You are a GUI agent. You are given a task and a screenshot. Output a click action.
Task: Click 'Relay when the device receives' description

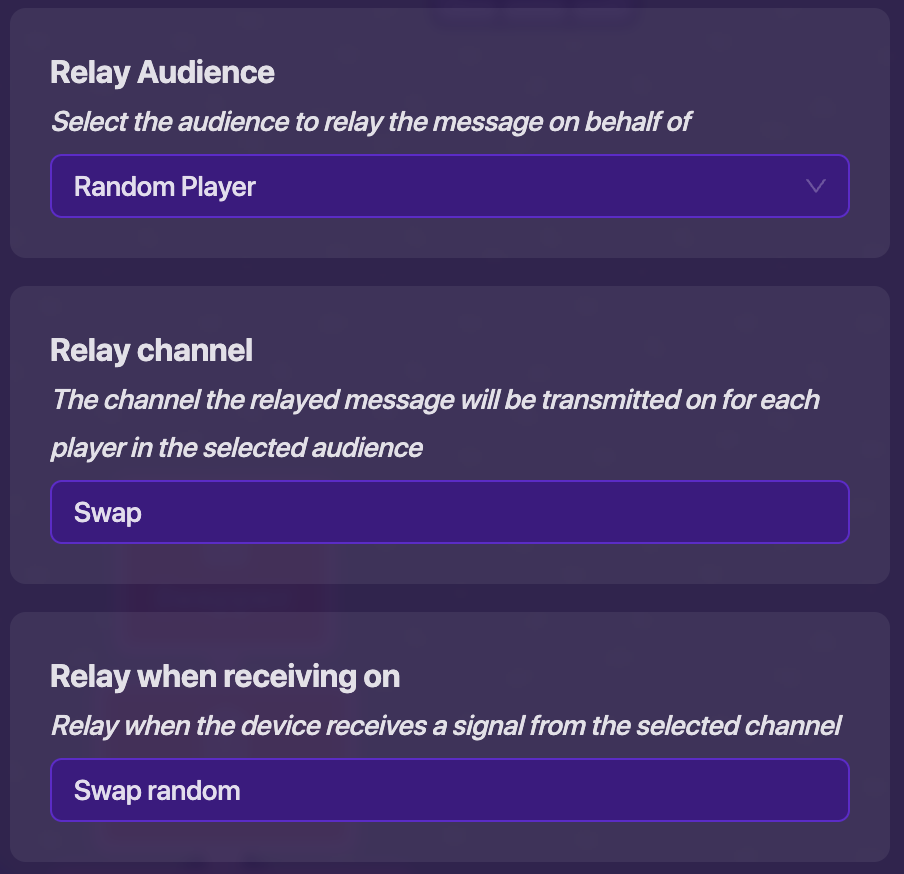pyautogui.click(x=446, y=725)
